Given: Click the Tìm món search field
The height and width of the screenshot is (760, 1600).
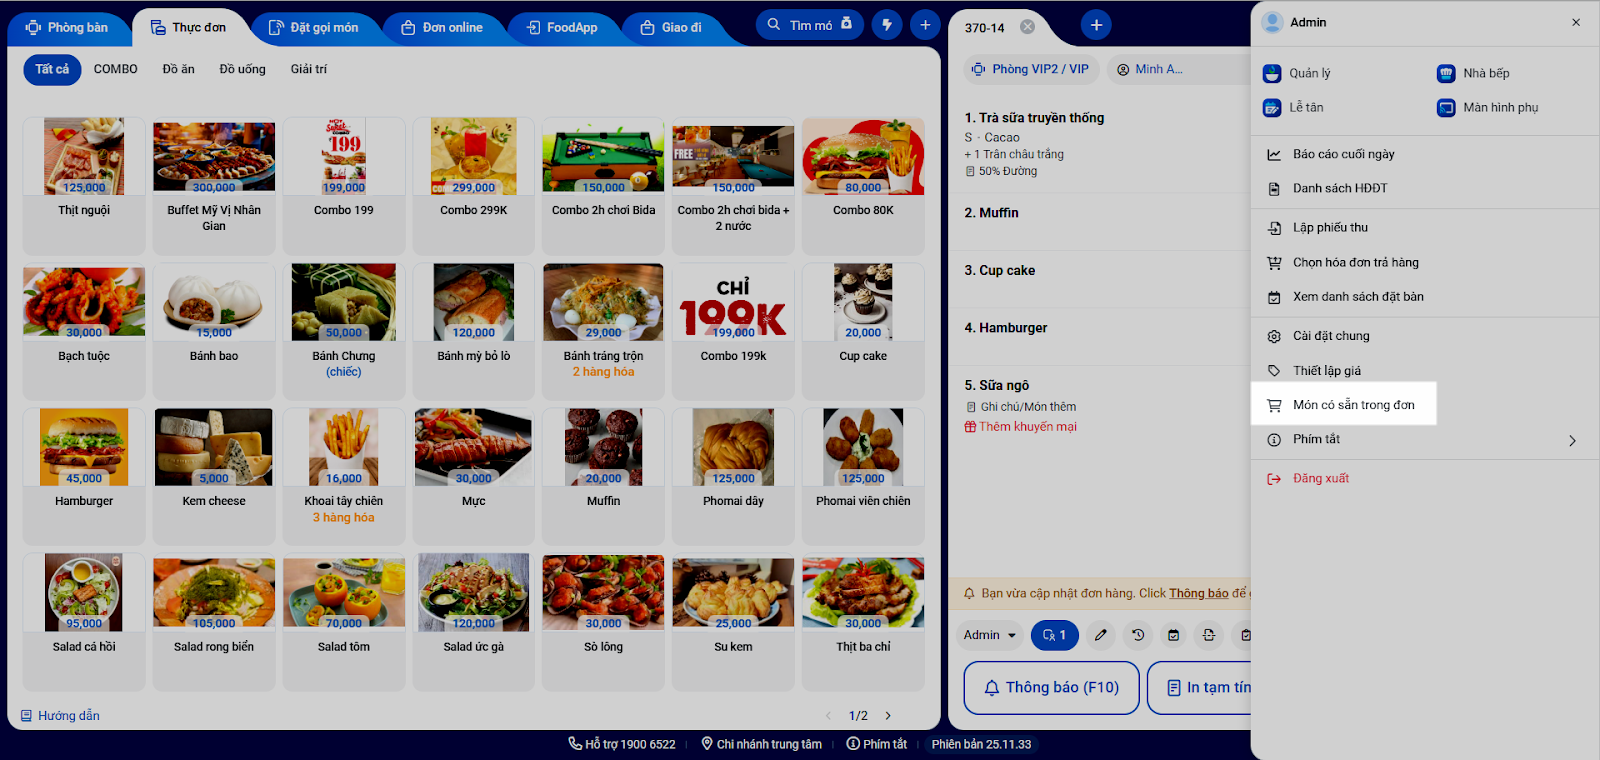Looking at the screenshot, I should coord(810,25).
